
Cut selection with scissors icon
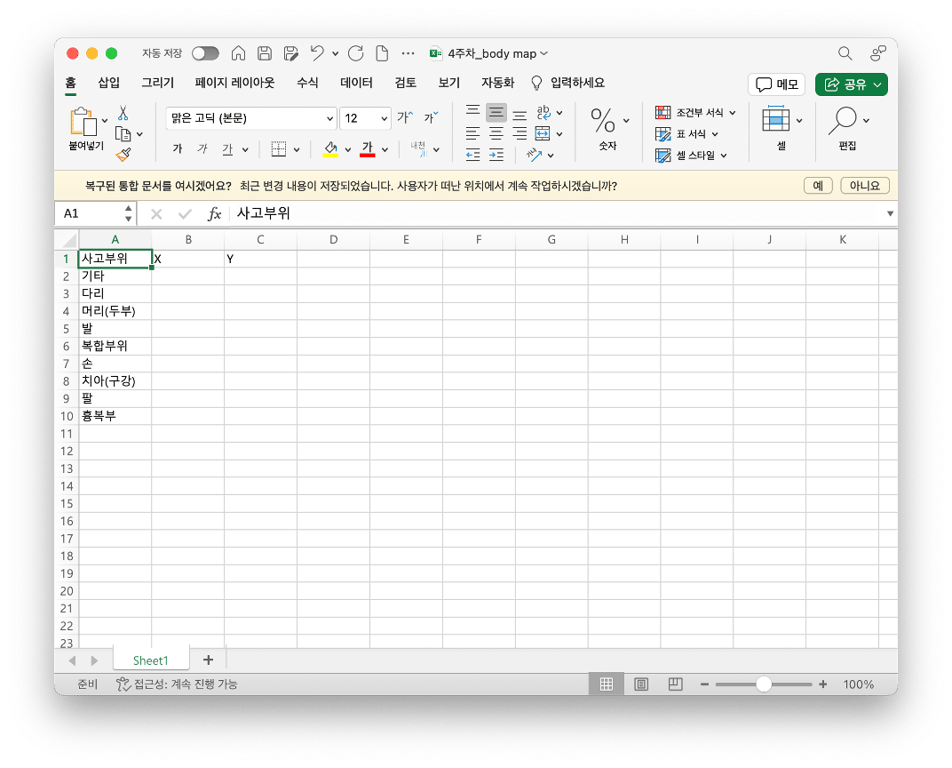pos(123,113)
